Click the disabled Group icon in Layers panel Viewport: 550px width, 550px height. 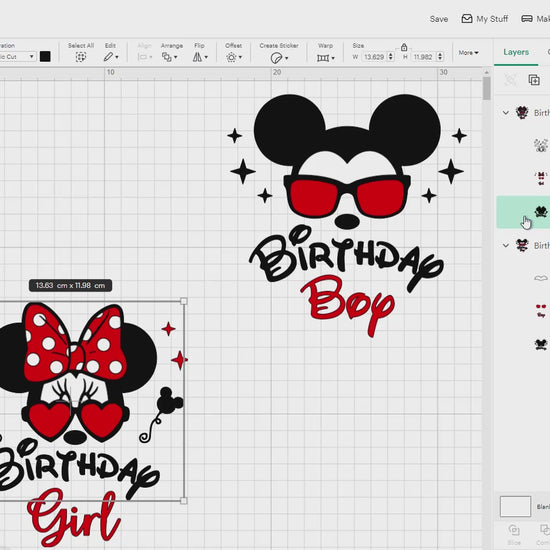pos(510,80)
